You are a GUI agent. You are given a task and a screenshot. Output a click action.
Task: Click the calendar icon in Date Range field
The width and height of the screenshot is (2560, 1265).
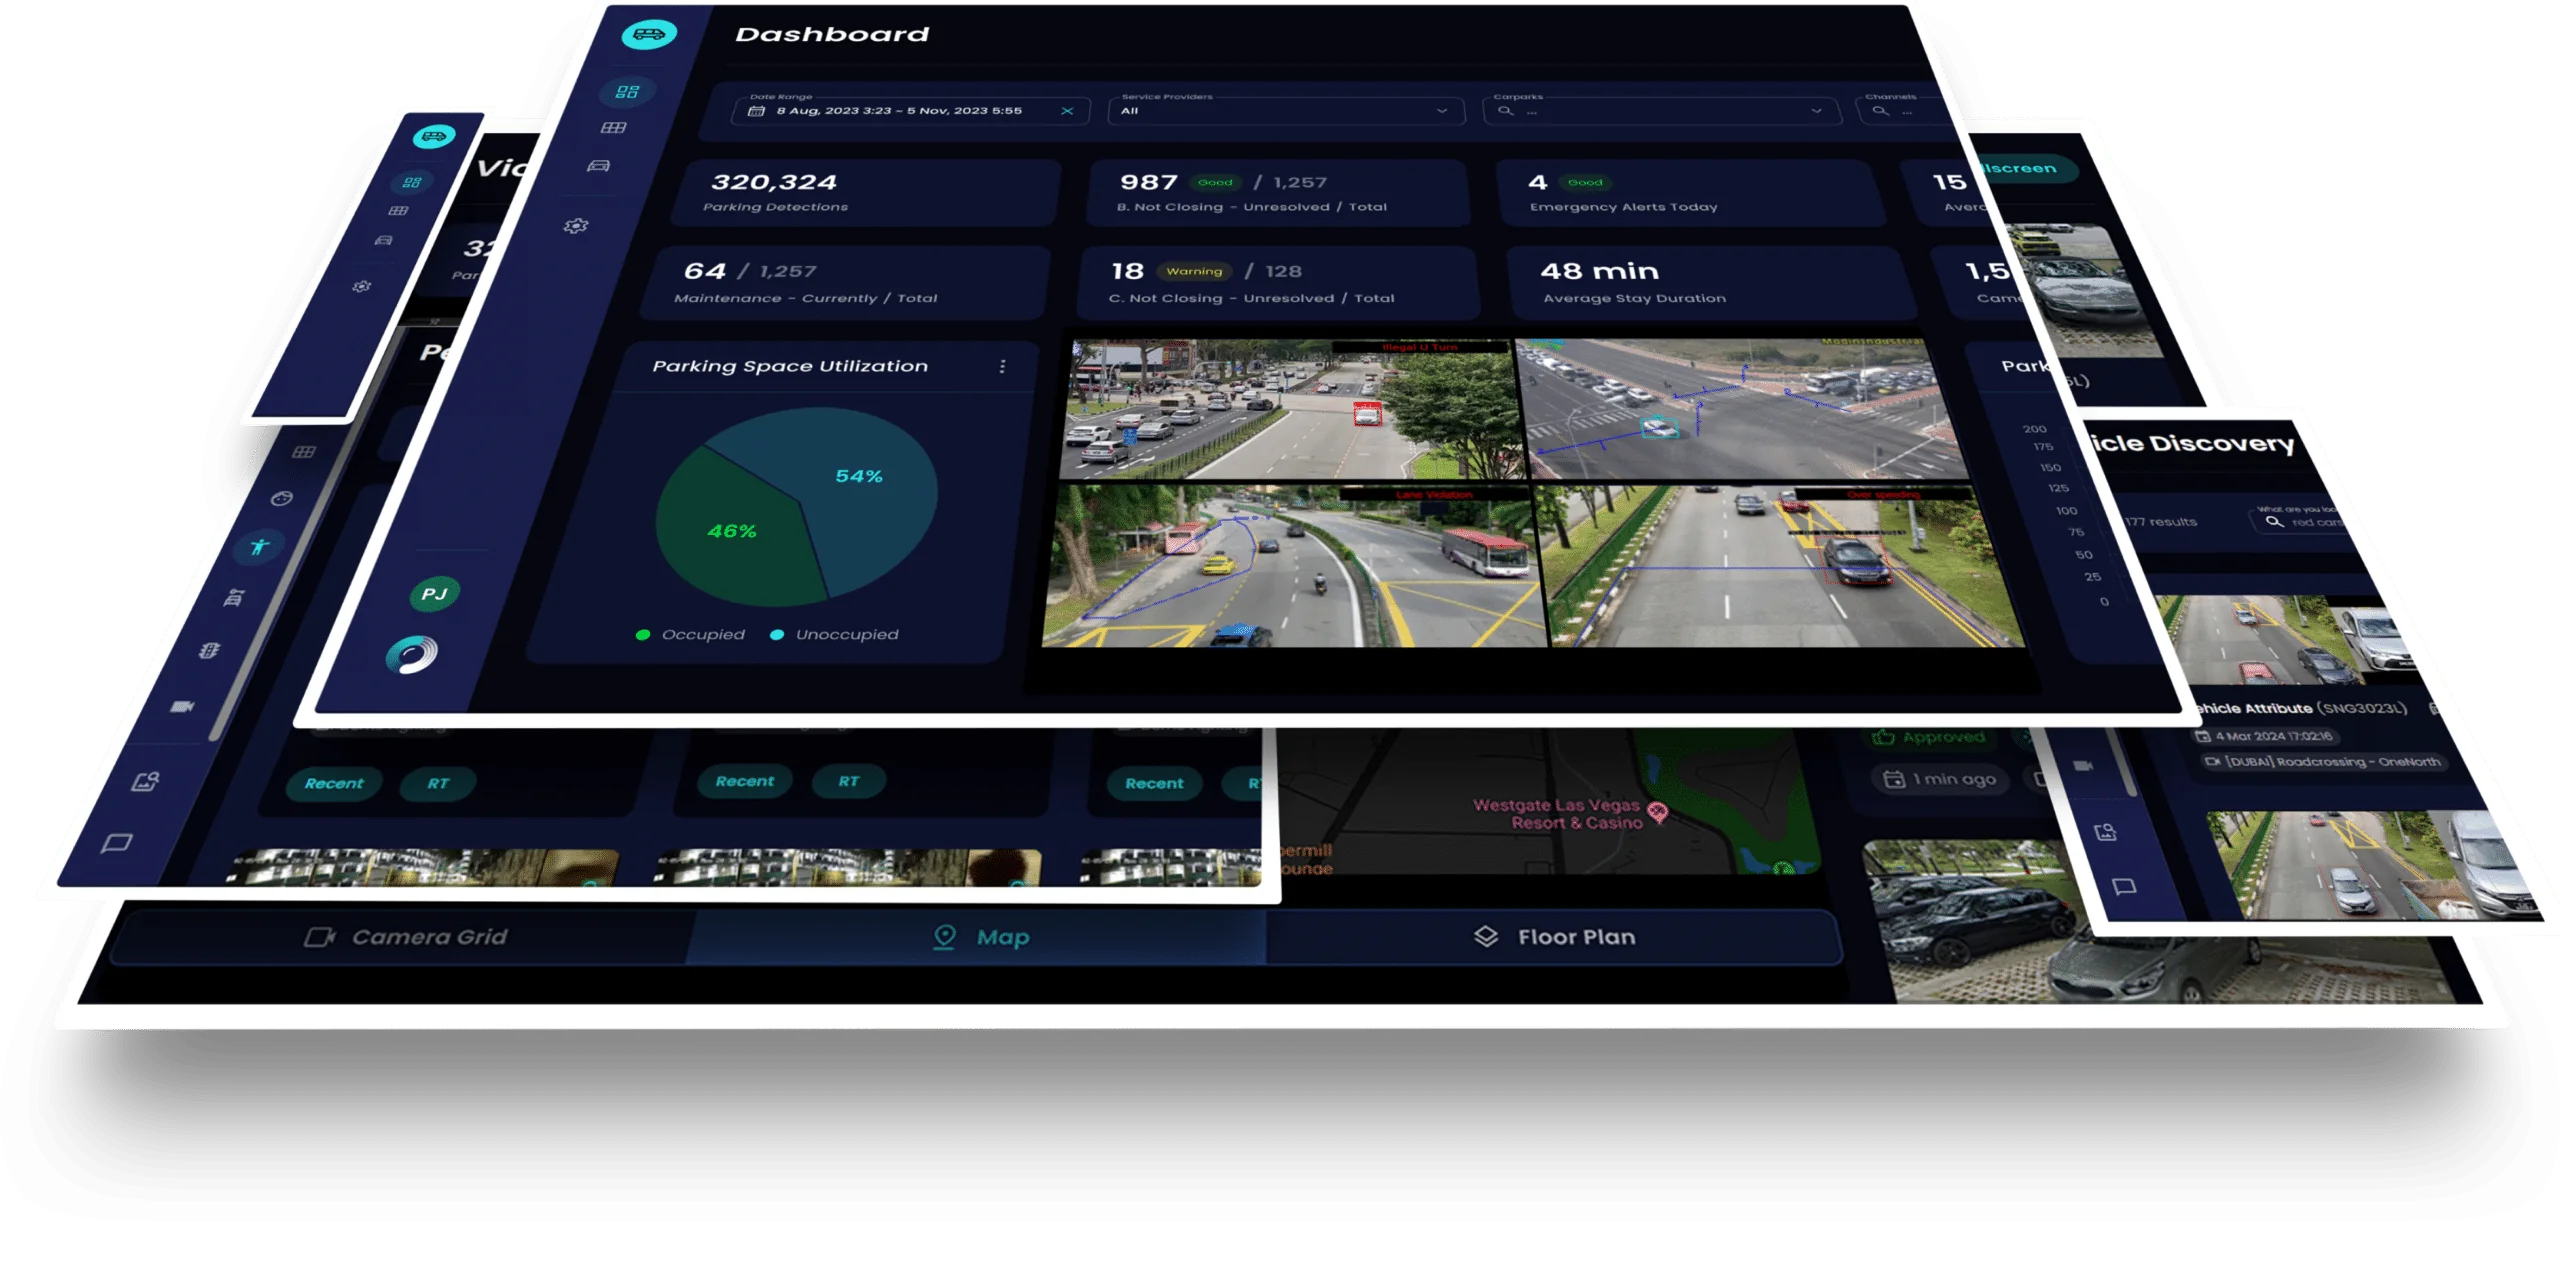(757, 111)
